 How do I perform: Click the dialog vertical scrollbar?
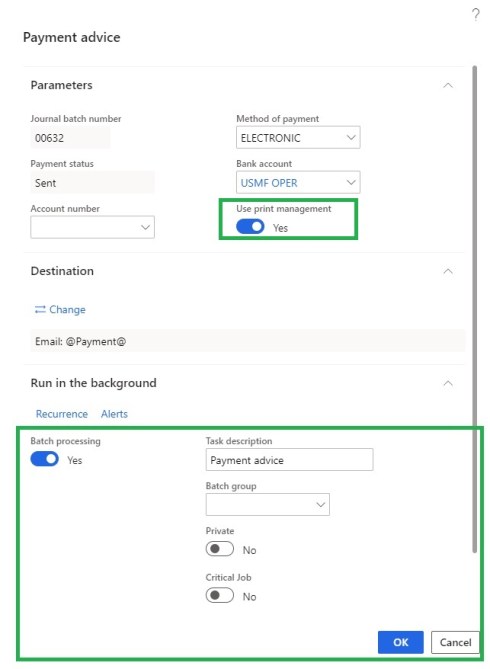click(x=474, y=309)
